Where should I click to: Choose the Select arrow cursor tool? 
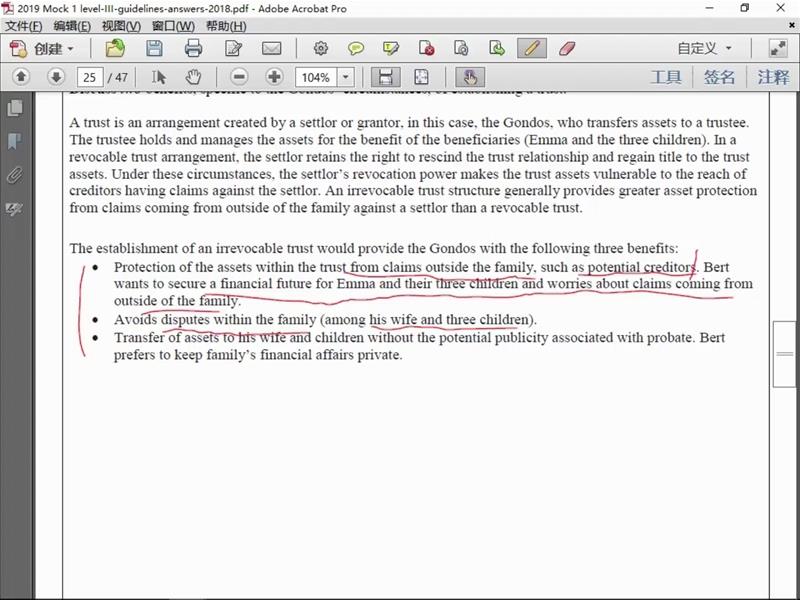click(x=158, y=77)
